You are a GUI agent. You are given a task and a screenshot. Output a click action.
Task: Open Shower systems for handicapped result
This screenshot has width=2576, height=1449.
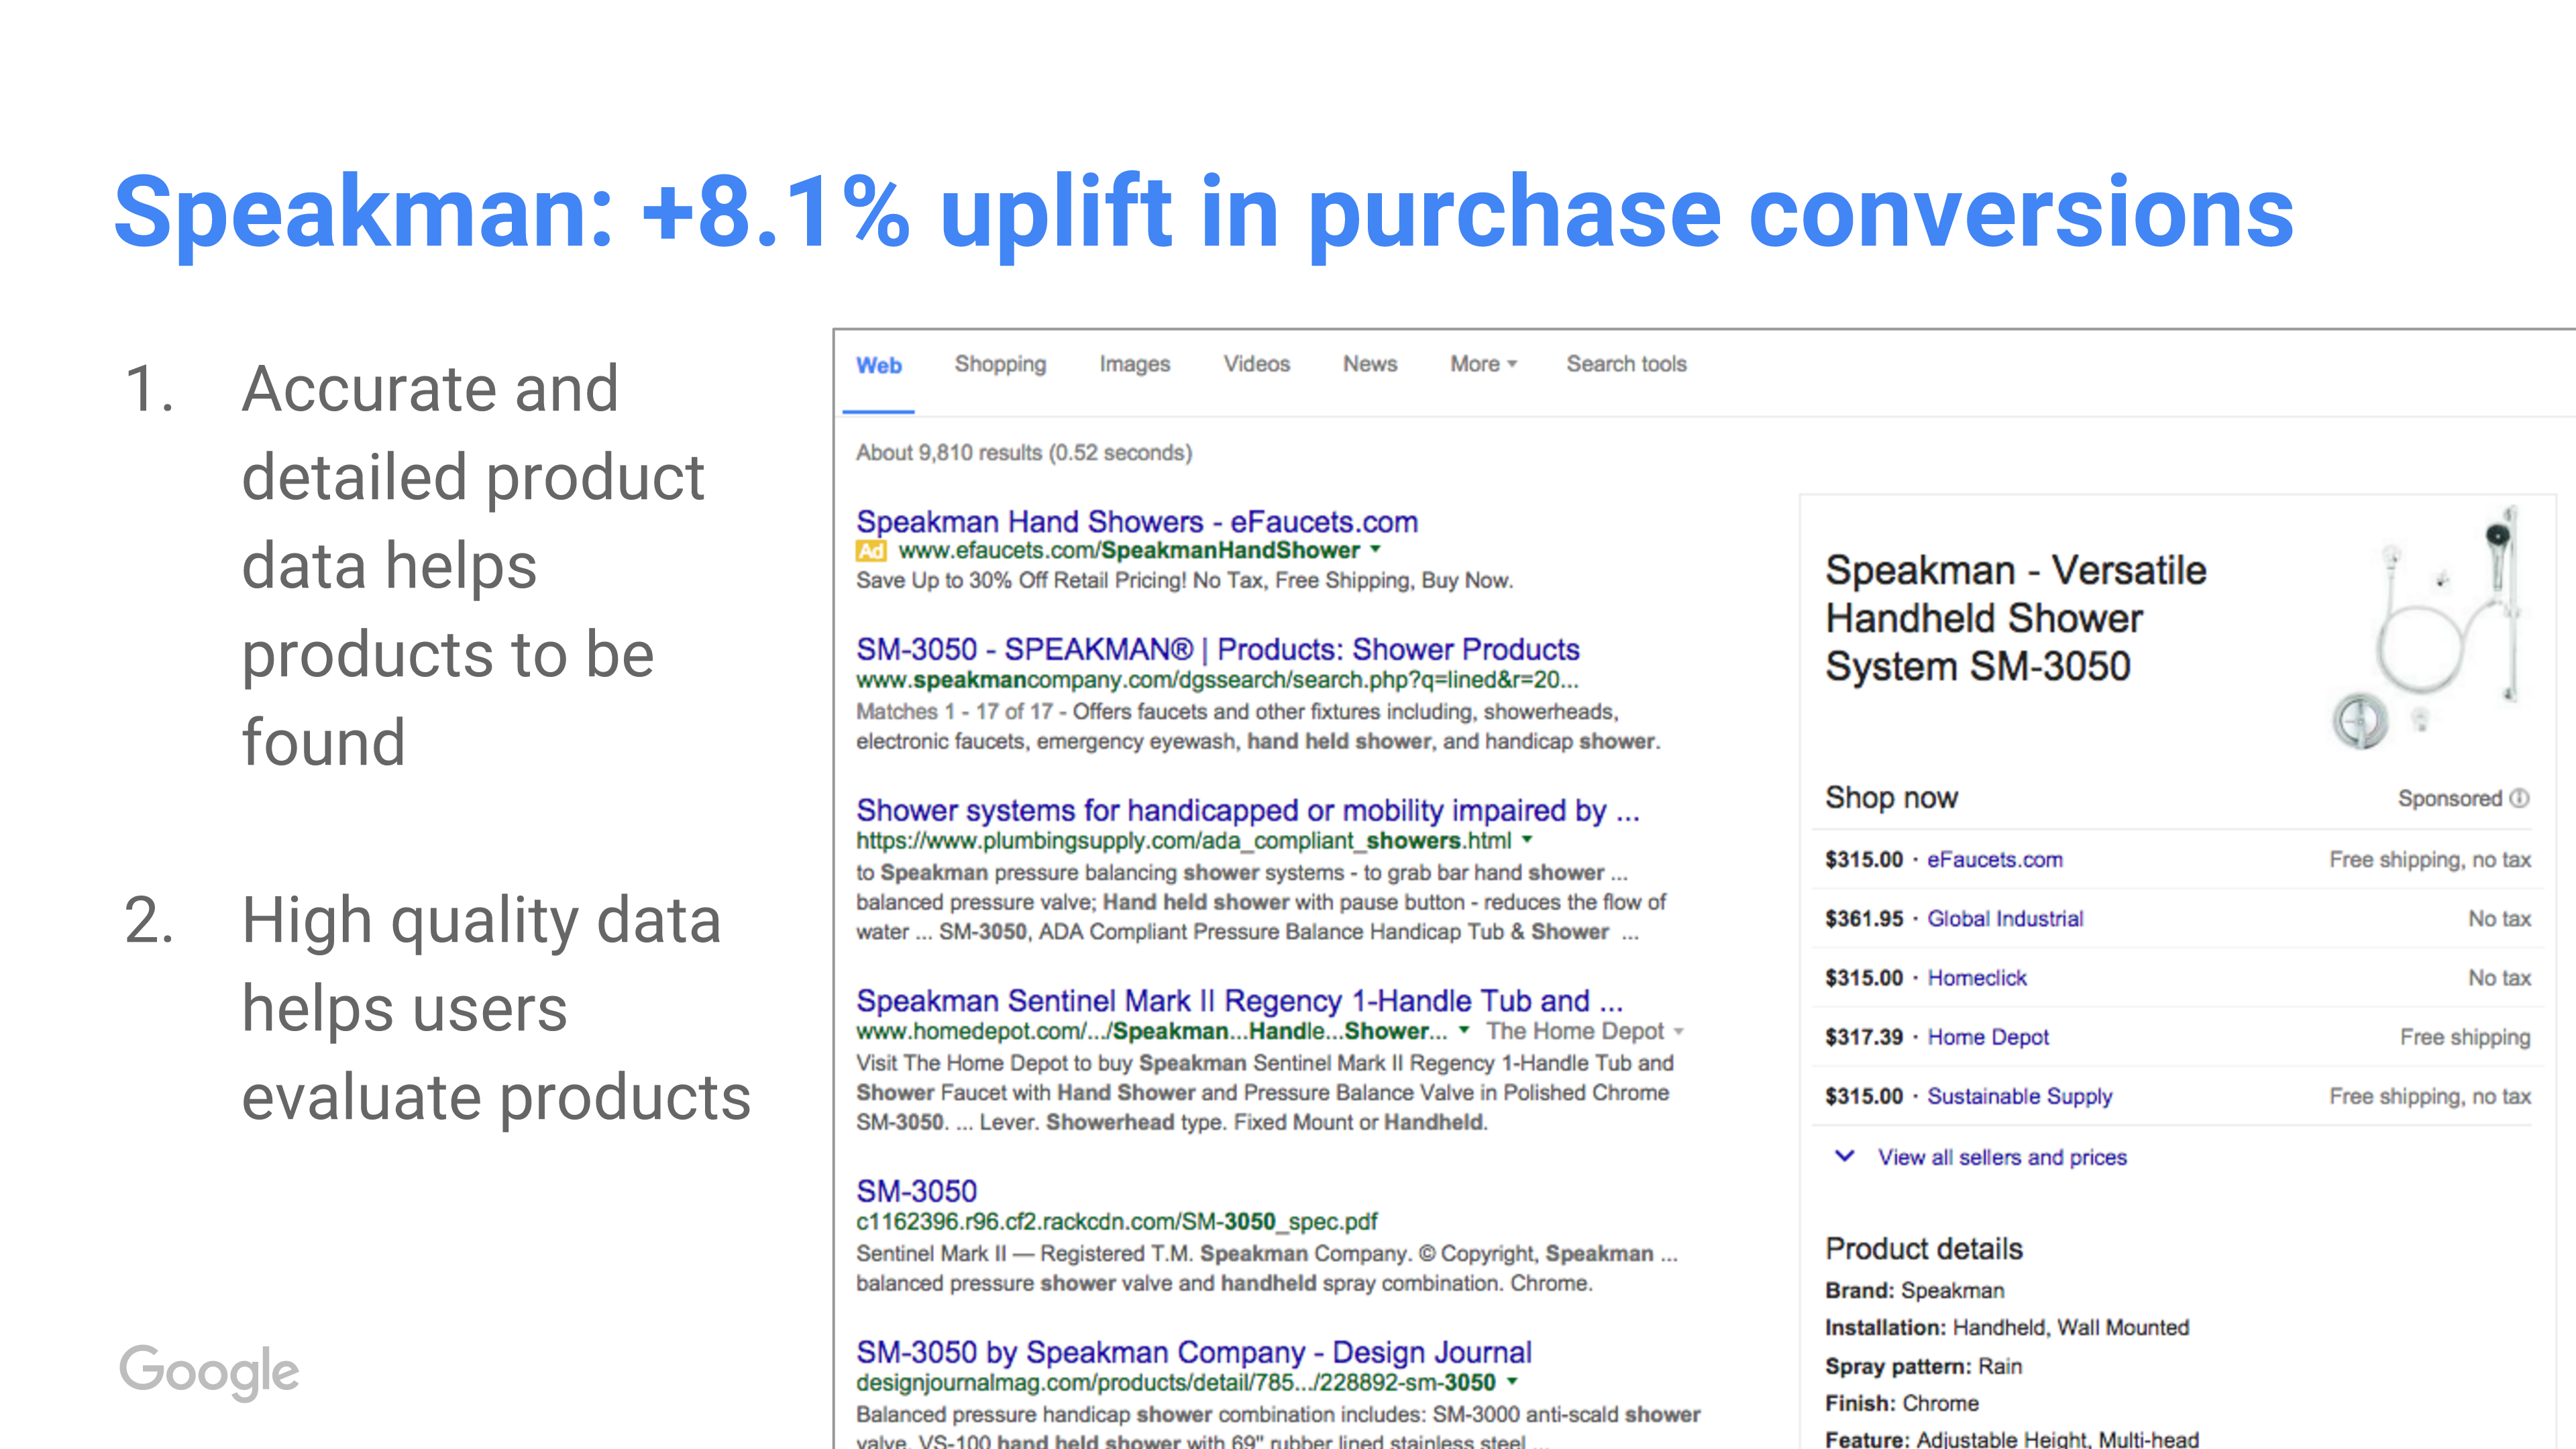coord(1247,810)
